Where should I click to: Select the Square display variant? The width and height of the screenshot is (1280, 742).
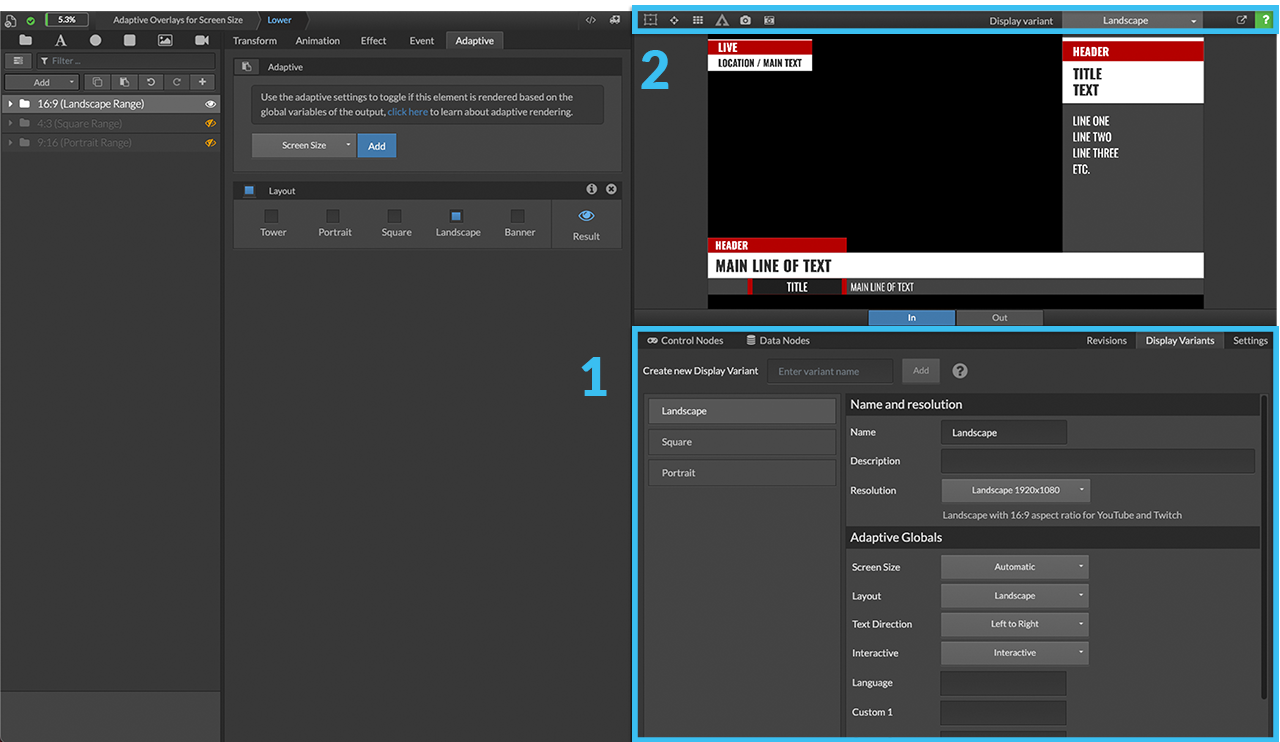[741, 442]
